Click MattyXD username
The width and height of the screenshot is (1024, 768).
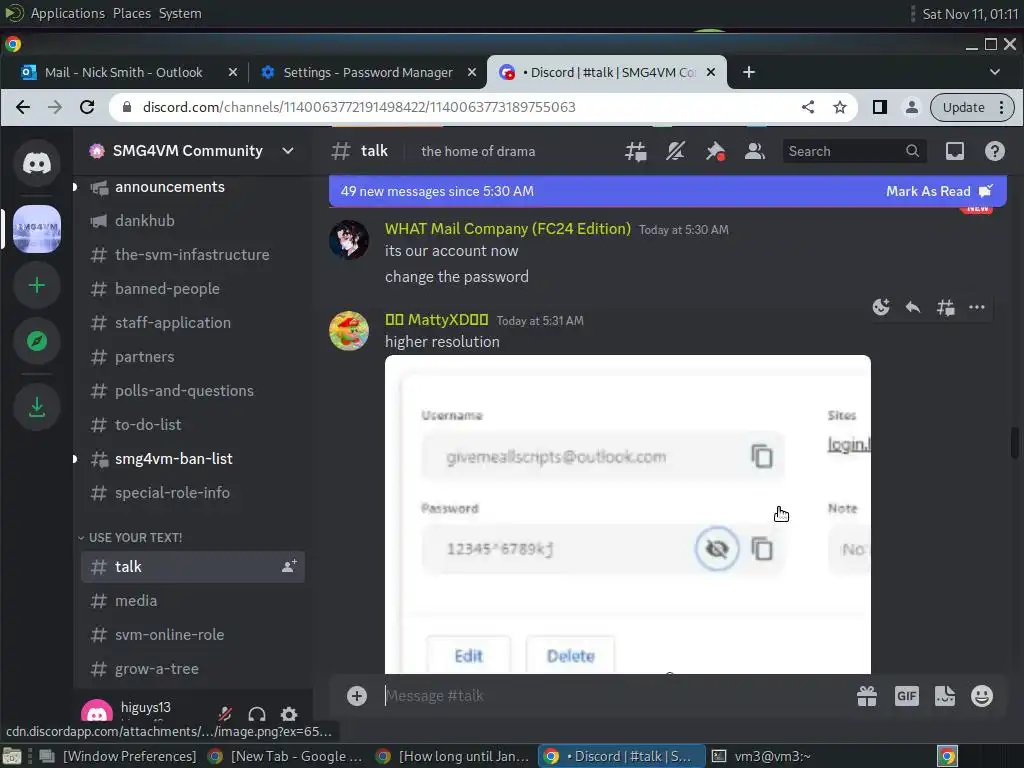pos(436,319)
